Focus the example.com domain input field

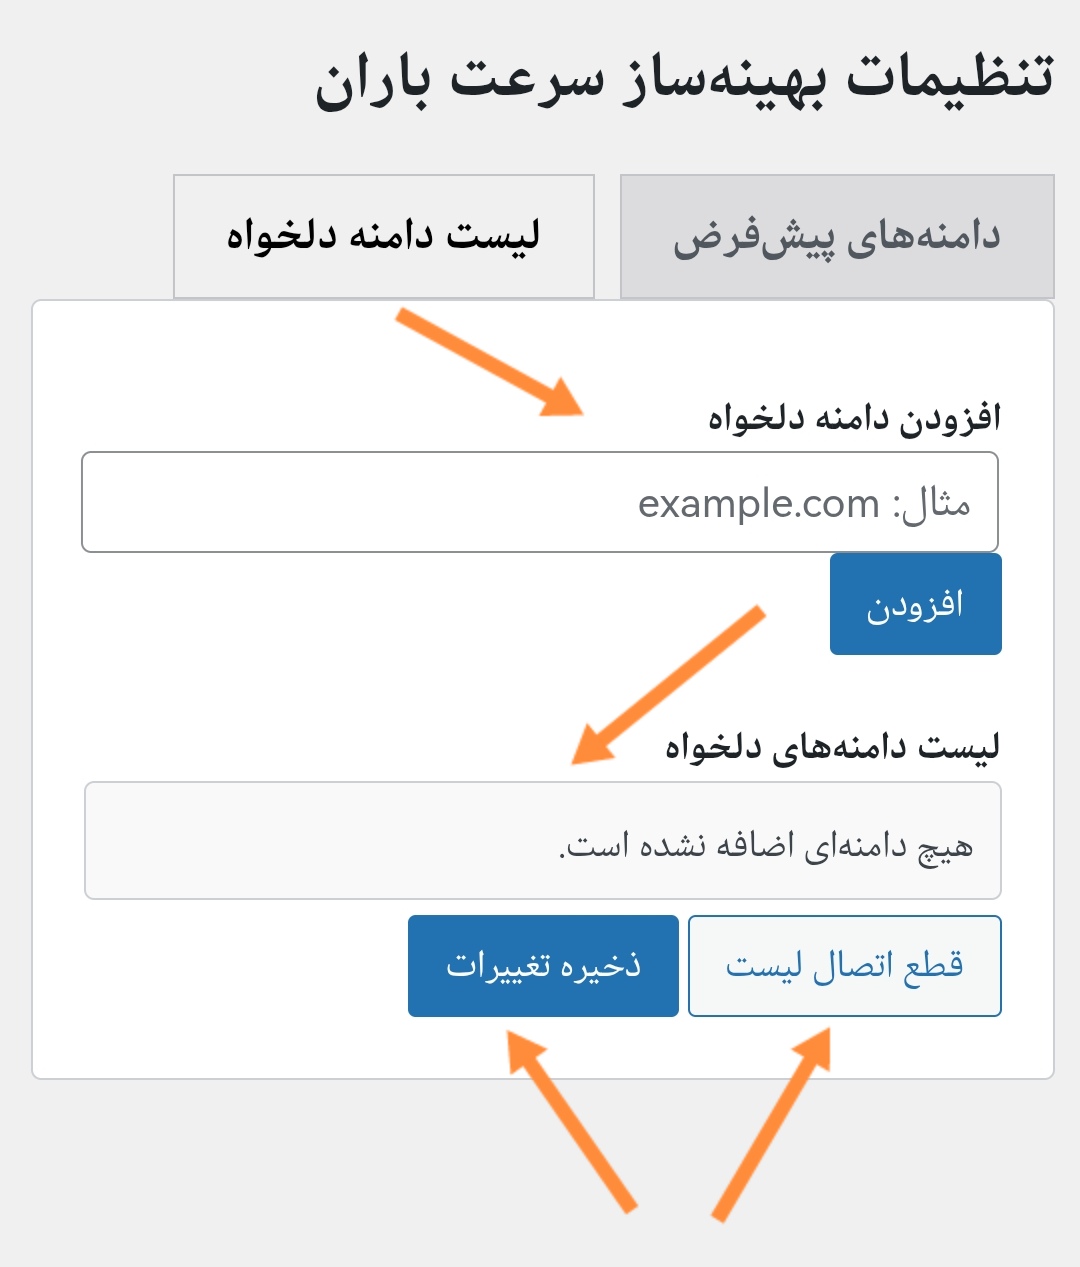click(540, 502)
